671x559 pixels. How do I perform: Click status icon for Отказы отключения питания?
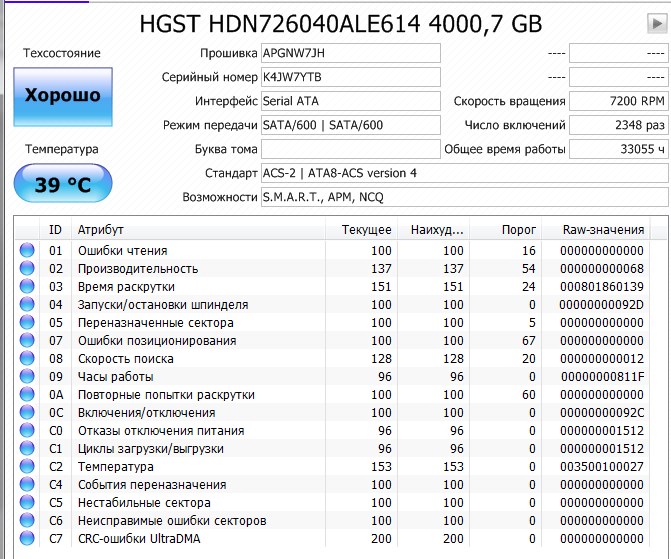(27, 430)
